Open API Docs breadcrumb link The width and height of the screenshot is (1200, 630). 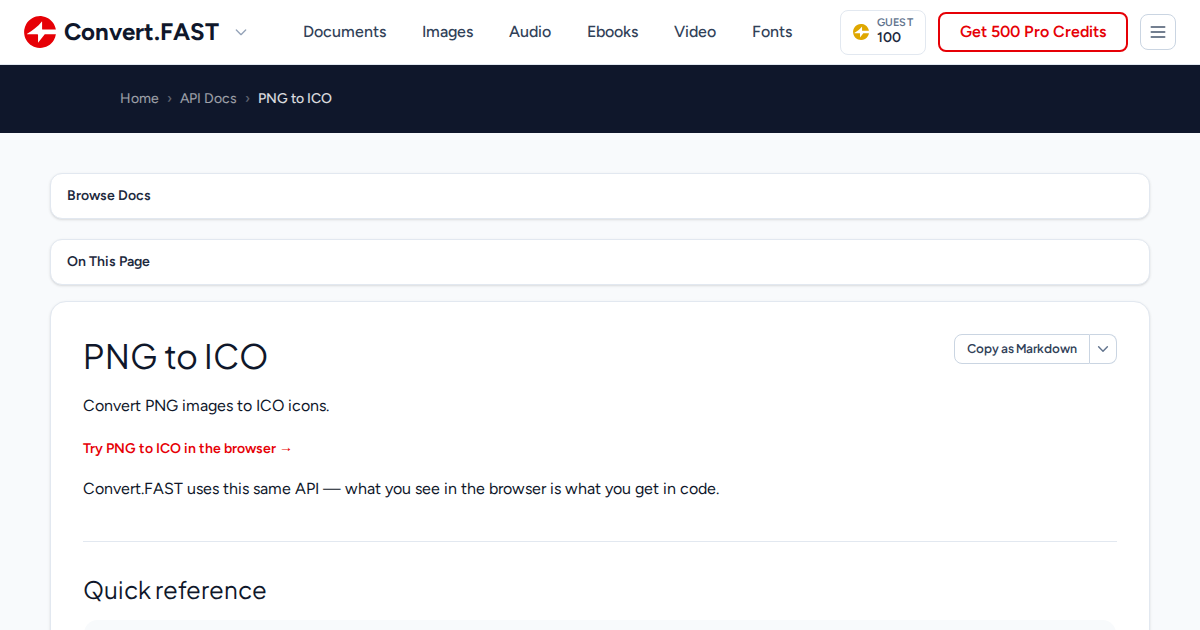[208, 98]
